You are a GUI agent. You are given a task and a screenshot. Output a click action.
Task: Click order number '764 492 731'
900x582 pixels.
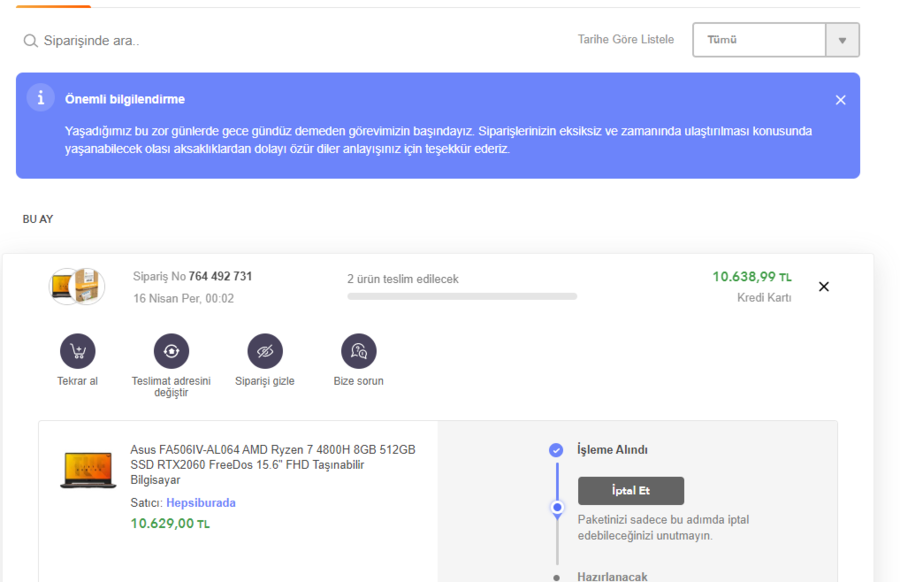point(220,277)
